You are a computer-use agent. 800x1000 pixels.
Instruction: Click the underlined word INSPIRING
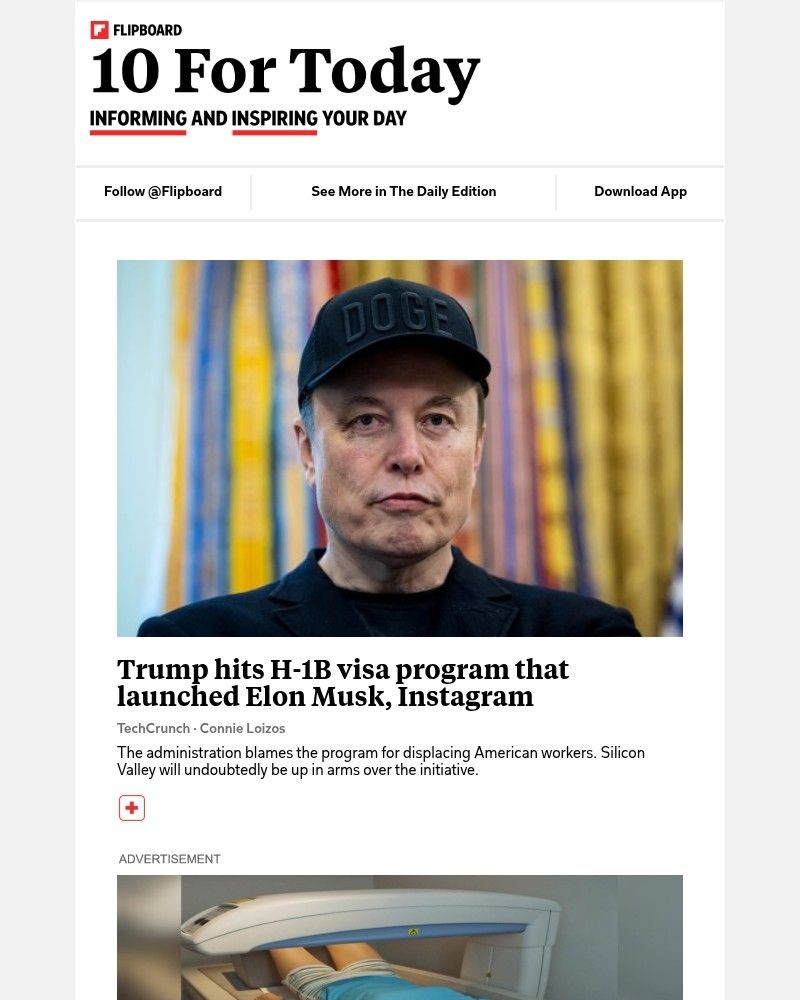tap(274, 118)
